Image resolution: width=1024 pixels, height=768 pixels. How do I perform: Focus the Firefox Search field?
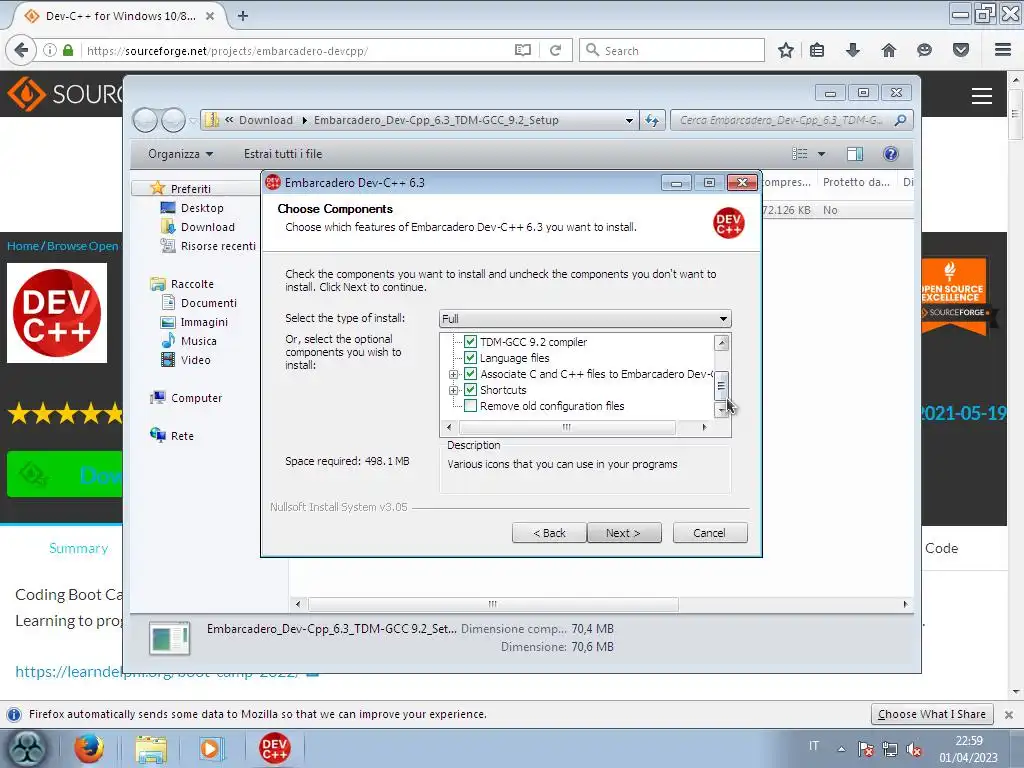[x=671, y=50]
